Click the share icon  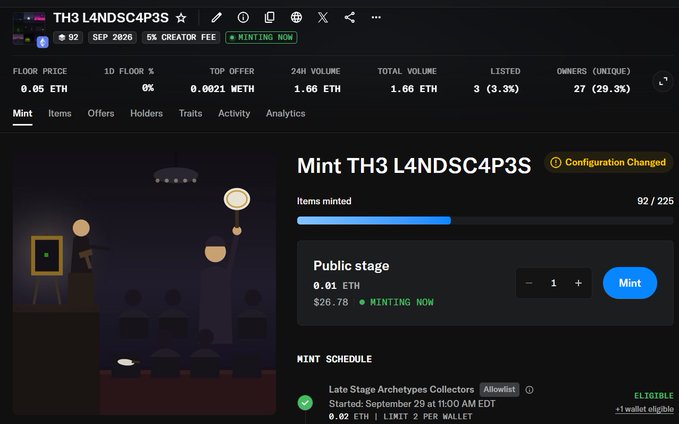[349, 17]
